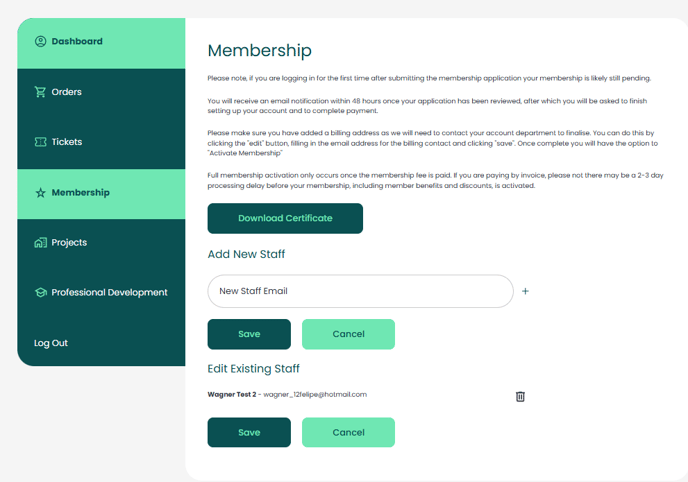
Task: Click the Tickets icon in sidebar
Action: pyautogui.click(x=41, y=142)
